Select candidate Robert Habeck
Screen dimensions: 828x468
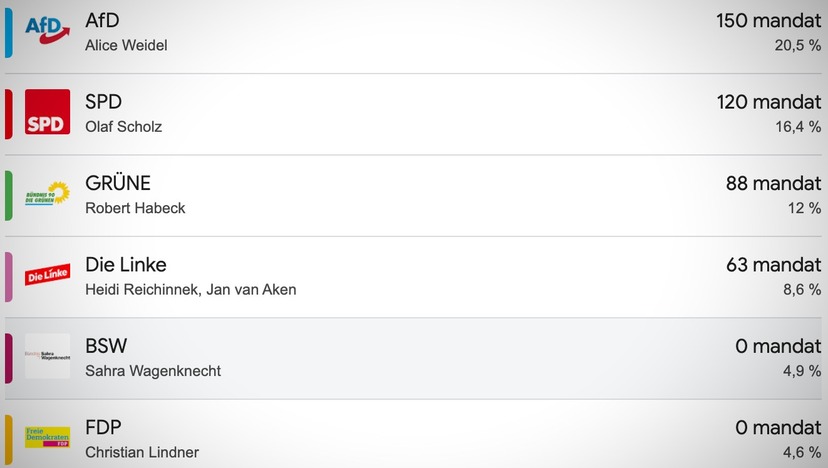coord(135,208)
